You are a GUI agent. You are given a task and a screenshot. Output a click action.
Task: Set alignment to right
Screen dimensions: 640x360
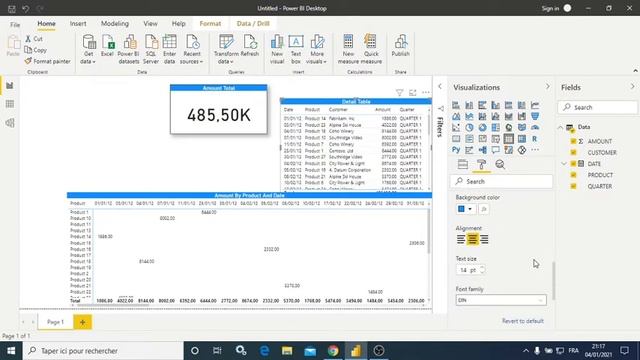tap(484, 239)
